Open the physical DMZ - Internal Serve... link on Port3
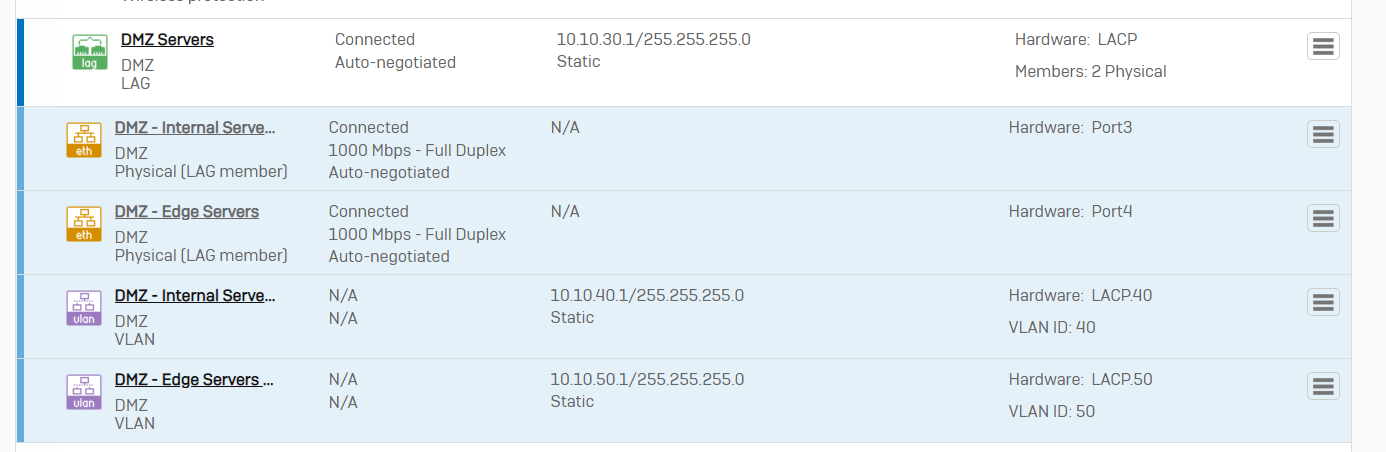The image size is (1386, 452). click(195, 128)
